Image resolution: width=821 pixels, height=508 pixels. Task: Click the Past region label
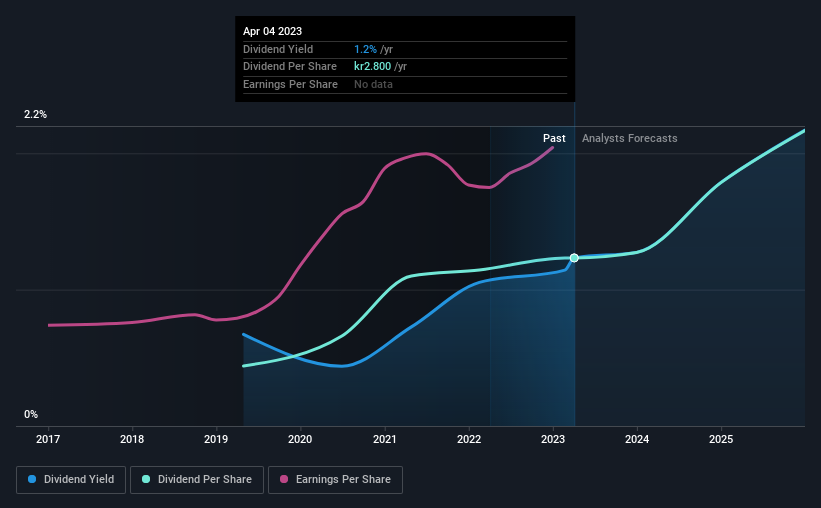(x=554, y=138)
